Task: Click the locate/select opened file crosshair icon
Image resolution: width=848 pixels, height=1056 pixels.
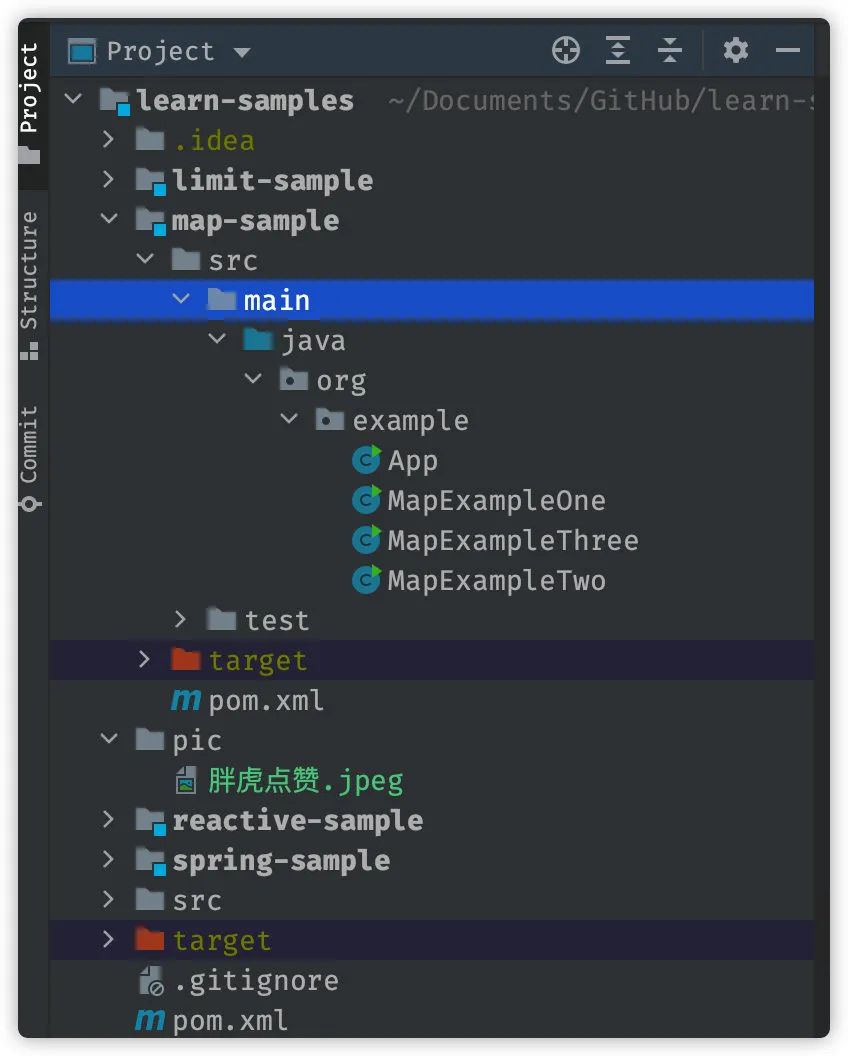Action: click(x=566, y=50)
